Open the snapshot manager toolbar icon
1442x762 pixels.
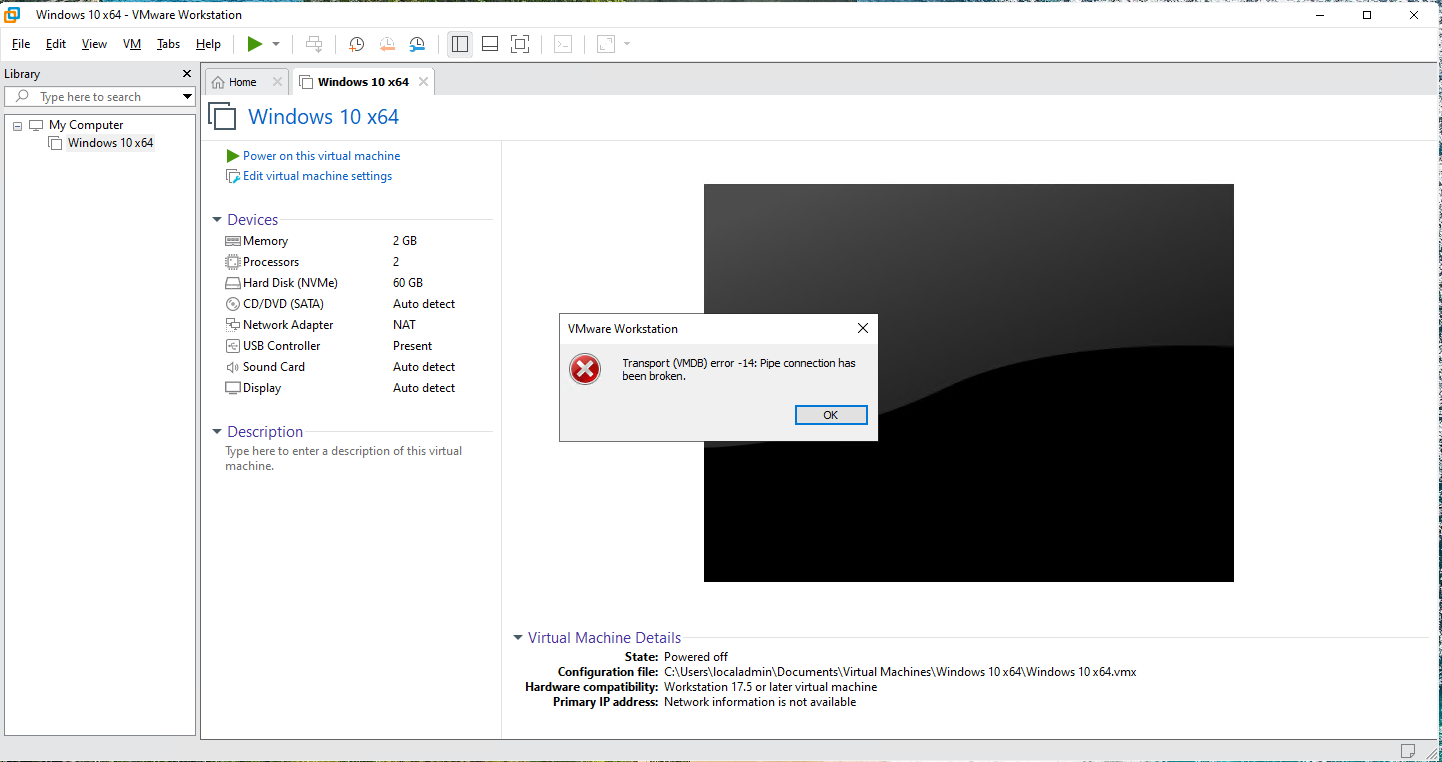417,44
